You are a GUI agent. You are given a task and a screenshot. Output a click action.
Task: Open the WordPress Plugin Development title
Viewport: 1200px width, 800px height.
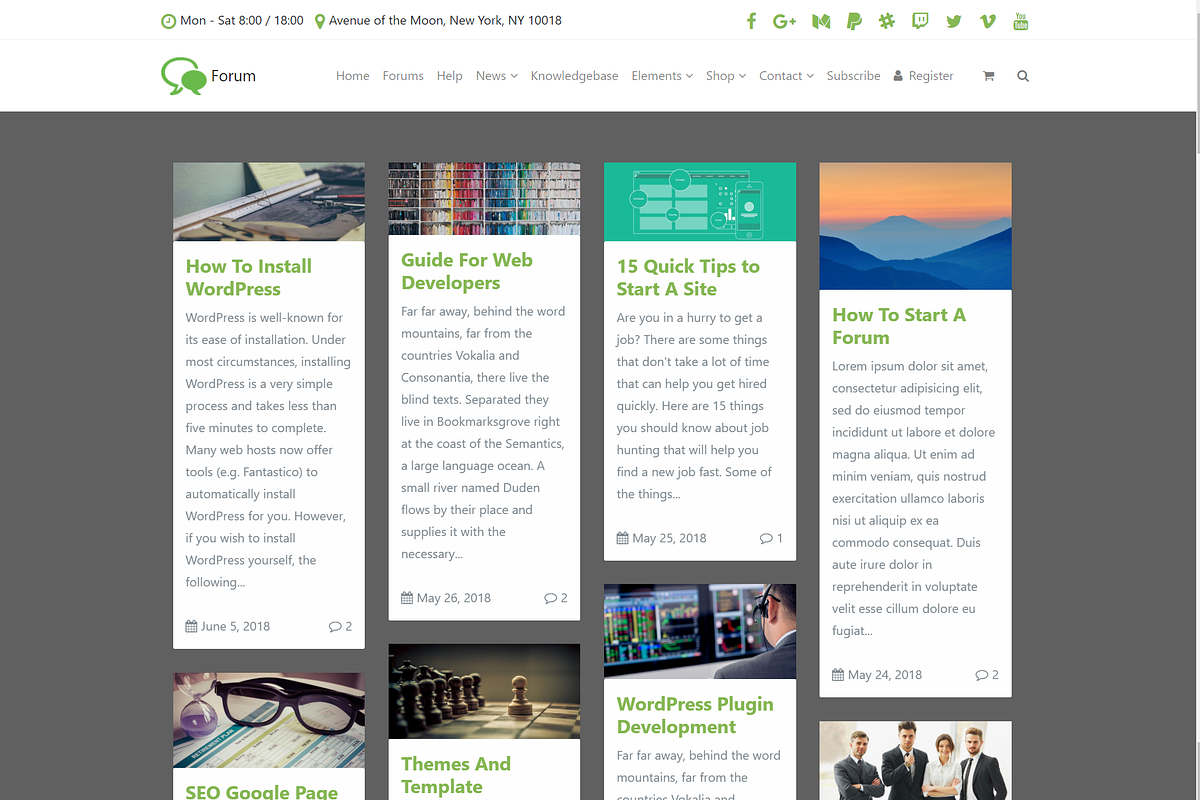pos(695,715)
